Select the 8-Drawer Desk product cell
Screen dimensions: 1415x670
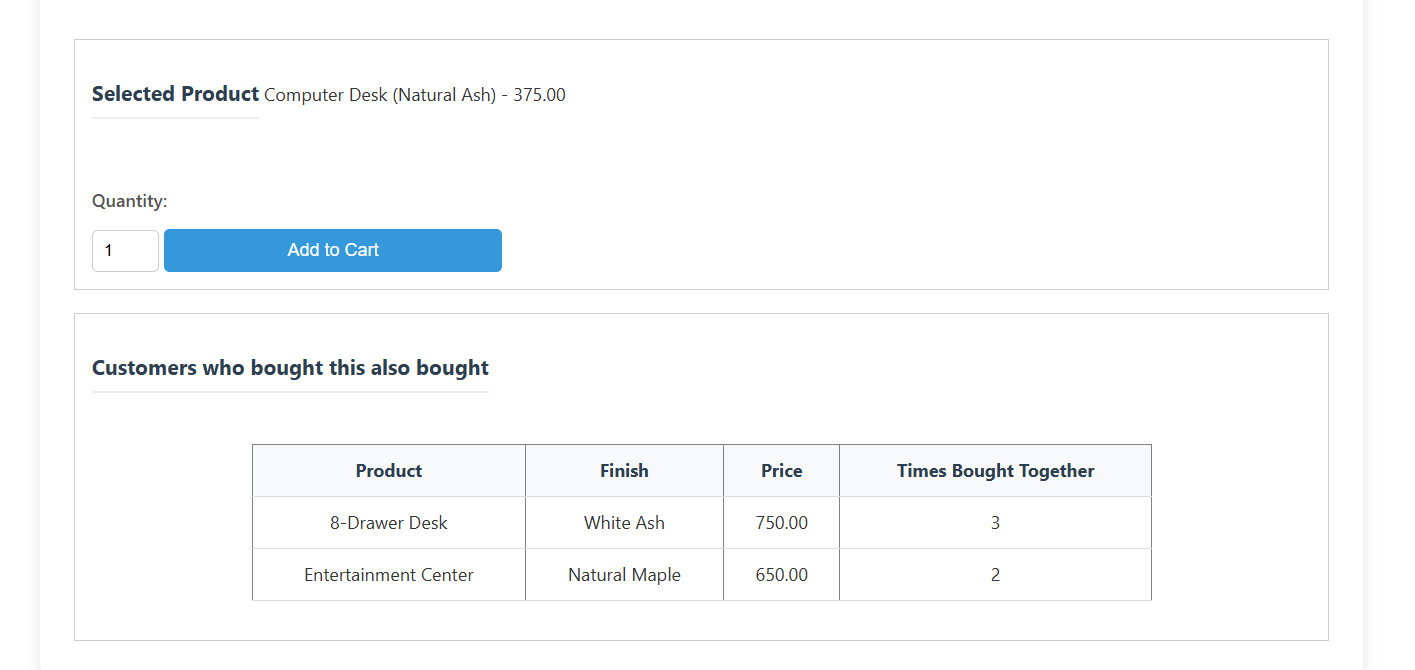389,523
